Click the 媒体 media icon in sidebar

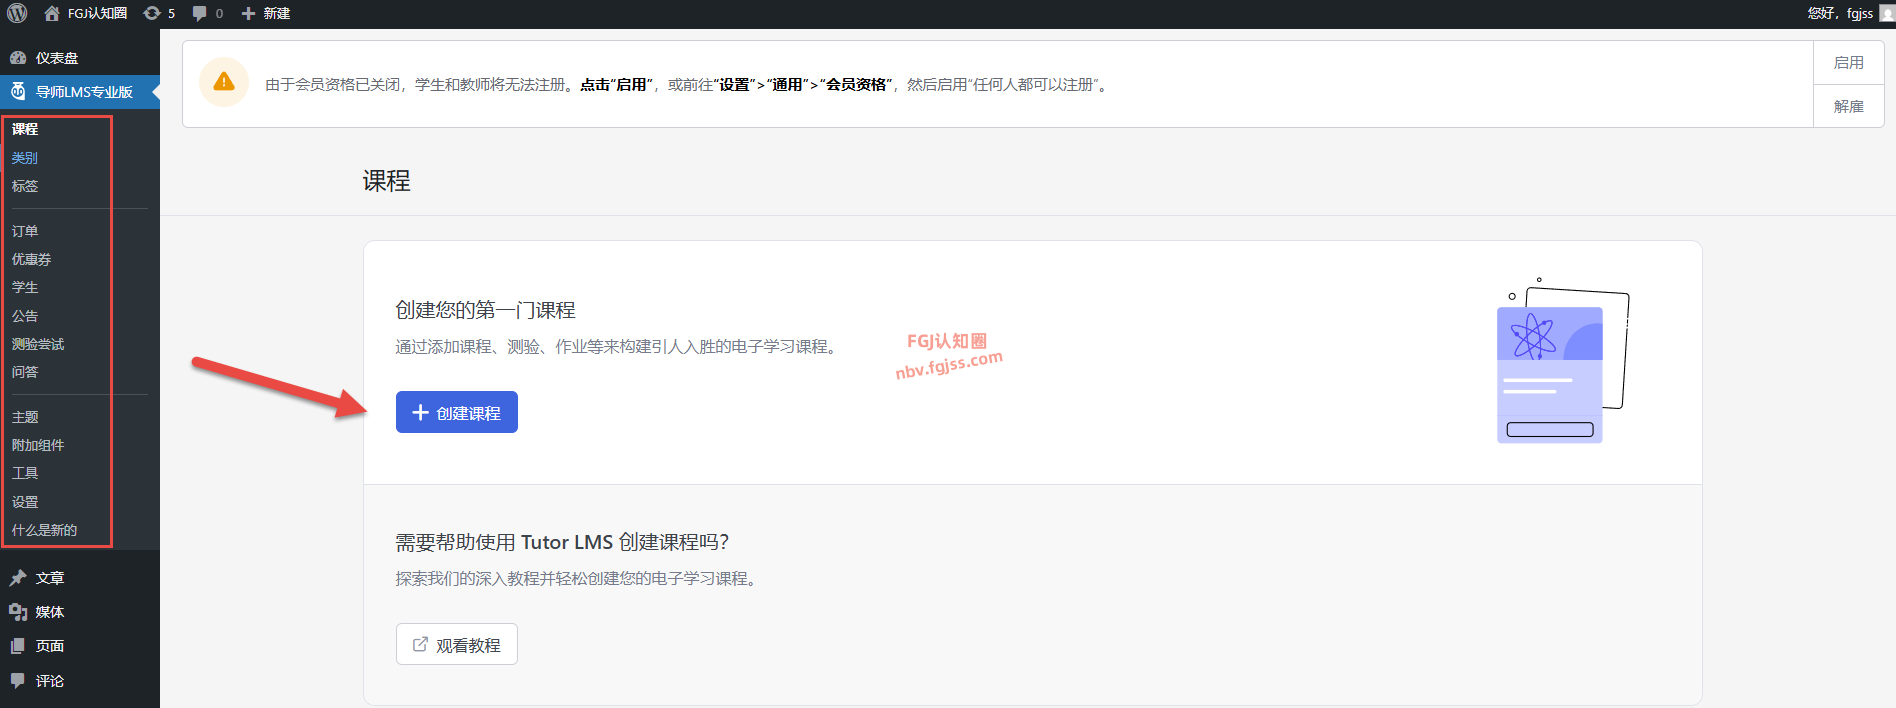(18, 612)
